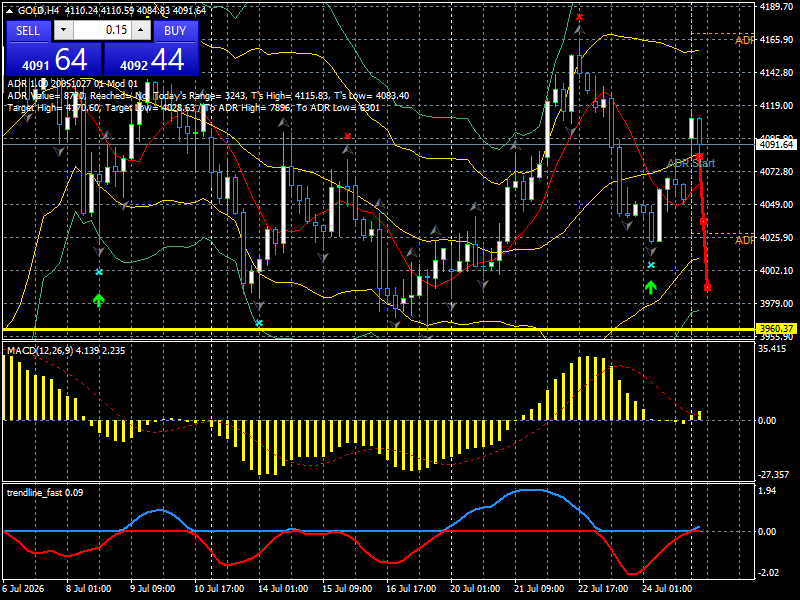
Task: Click the red X marker near 15 Jul high
Action: coord(347,136)
